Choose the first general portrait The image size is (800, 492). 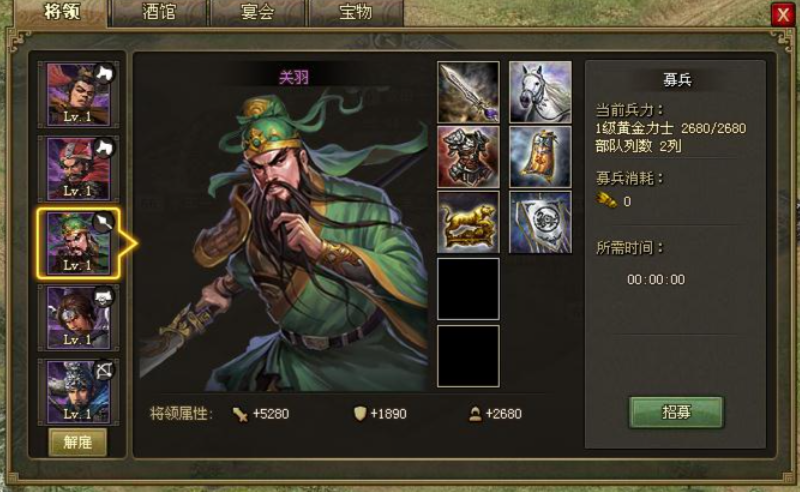(x=78, y=94)
